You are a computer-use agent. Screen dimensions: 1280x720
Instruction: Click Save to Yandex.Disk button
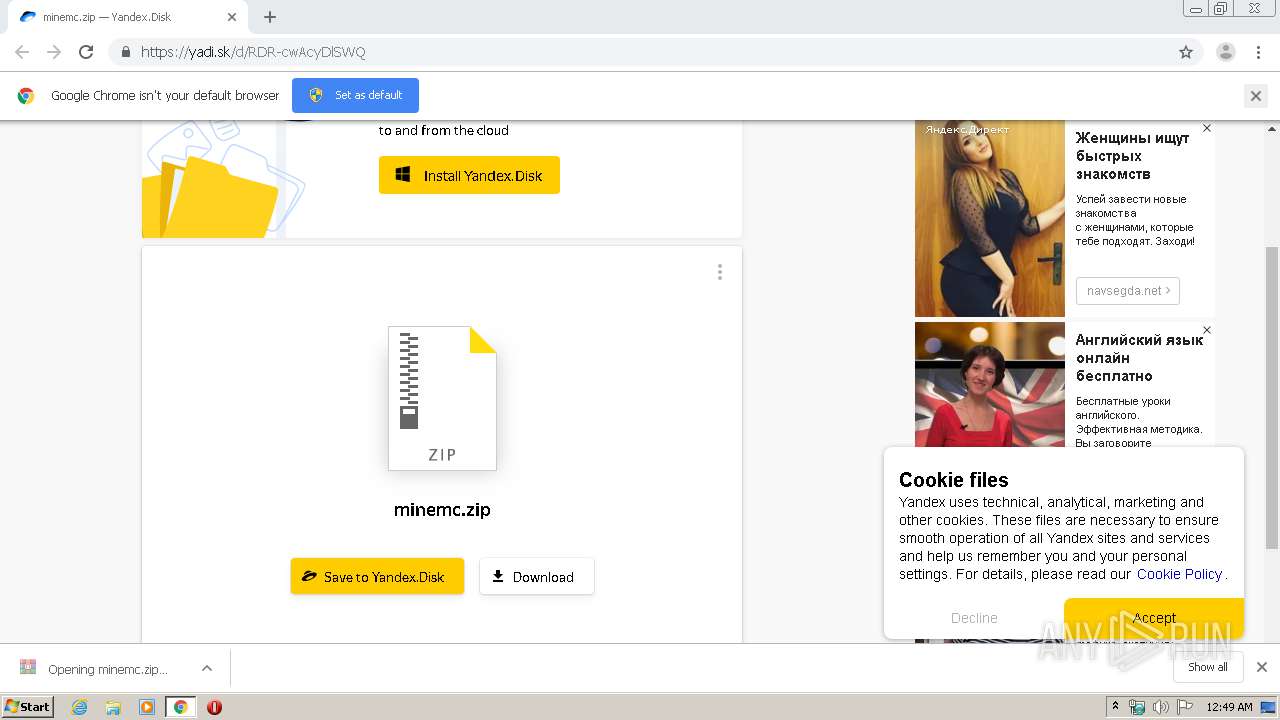[377, 576]
